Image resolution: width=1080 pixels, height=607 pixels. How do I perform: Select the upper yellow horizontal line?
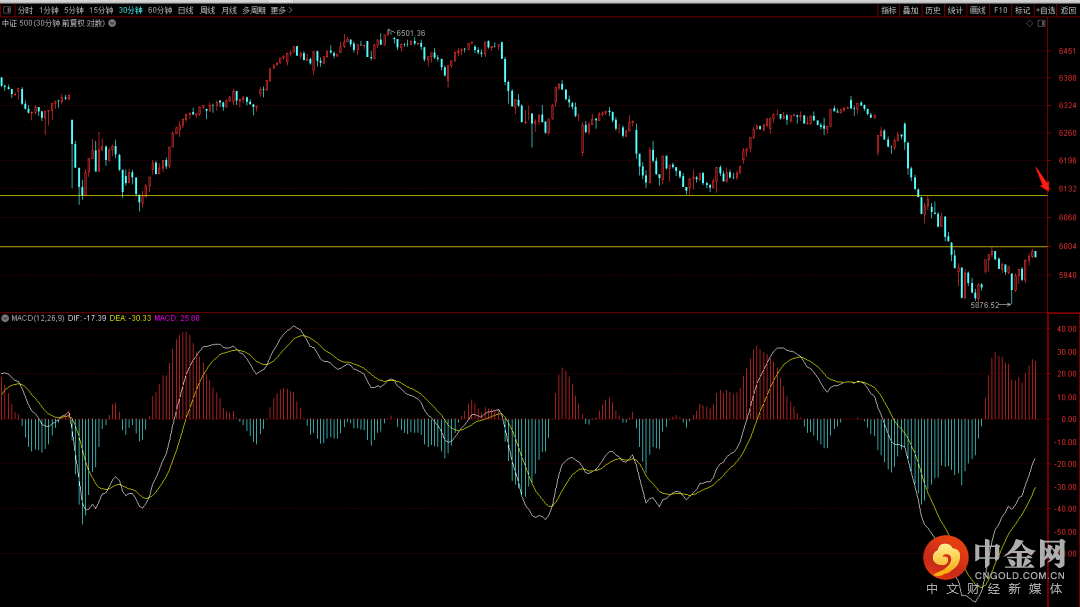523,196
